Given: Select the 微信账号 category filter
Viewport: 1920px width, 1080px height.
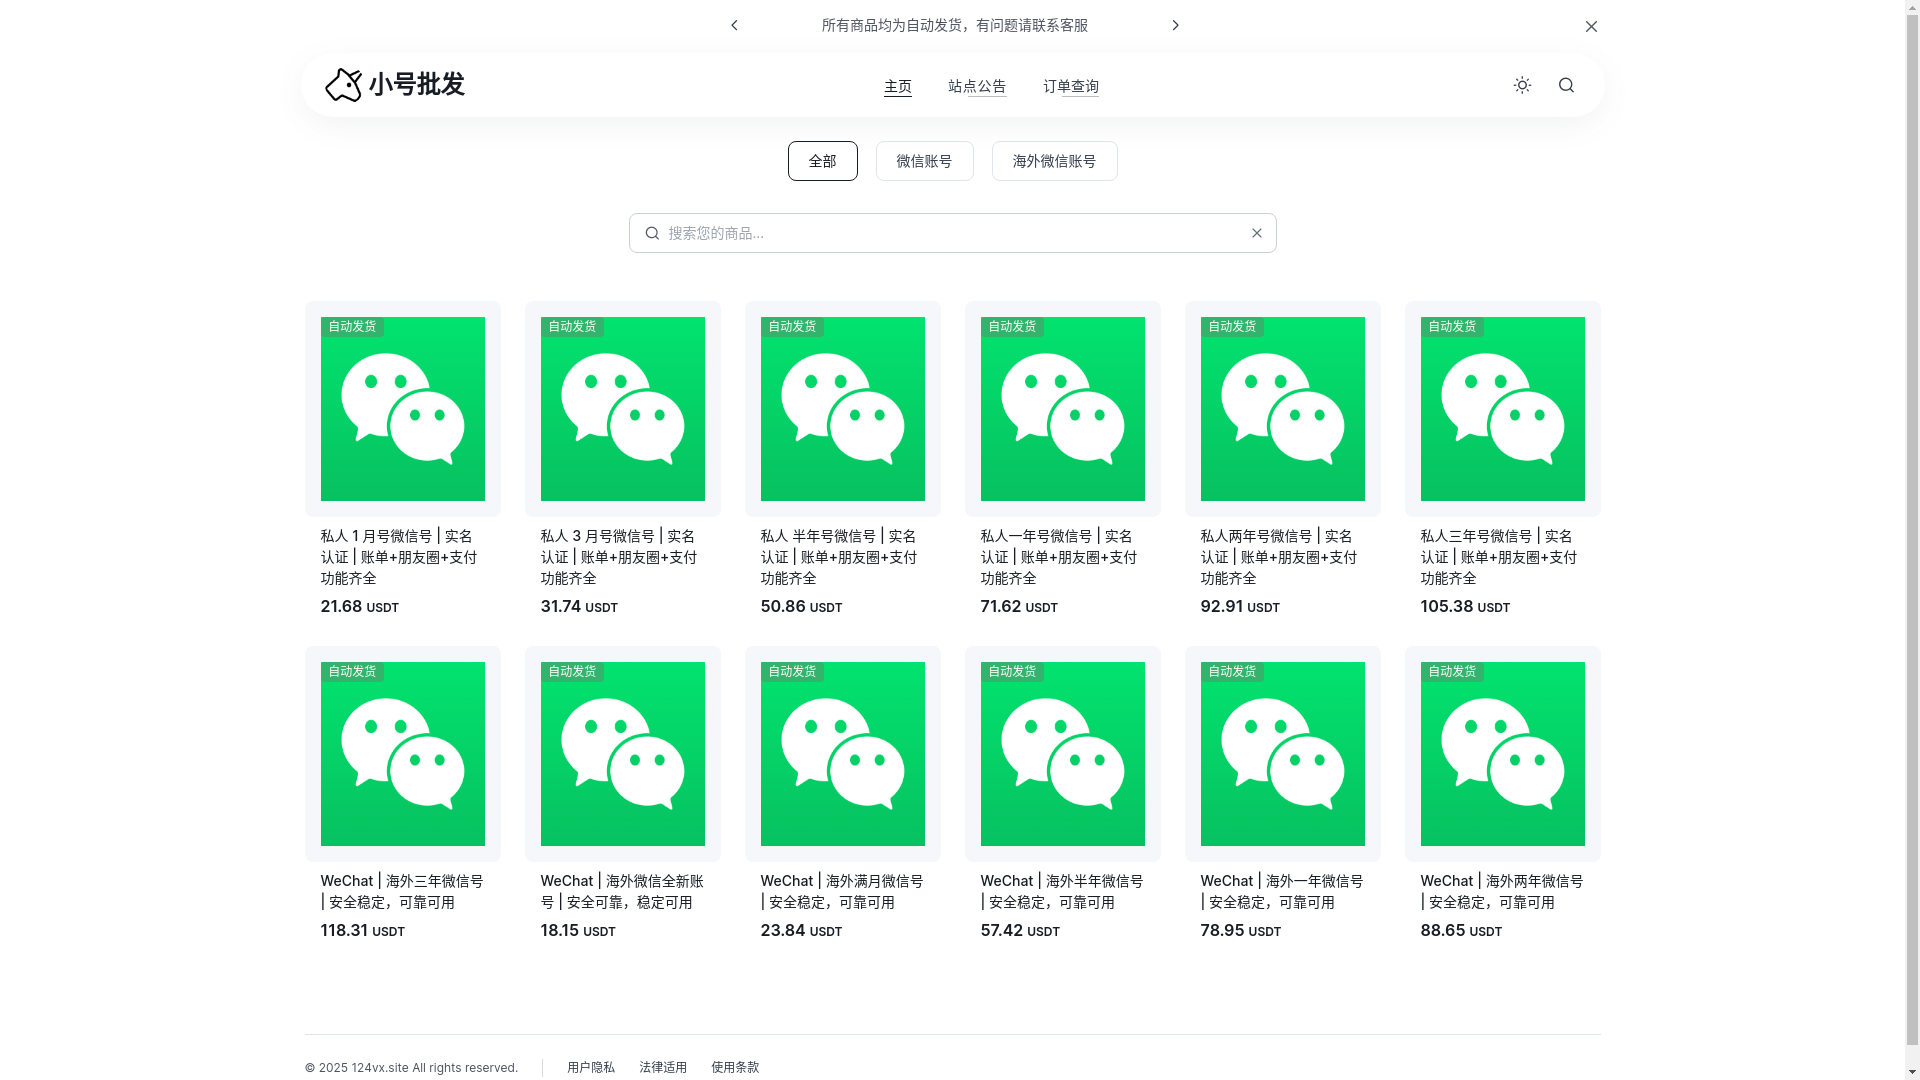Looking at the screenshot, I should click(x=924, y=161).
